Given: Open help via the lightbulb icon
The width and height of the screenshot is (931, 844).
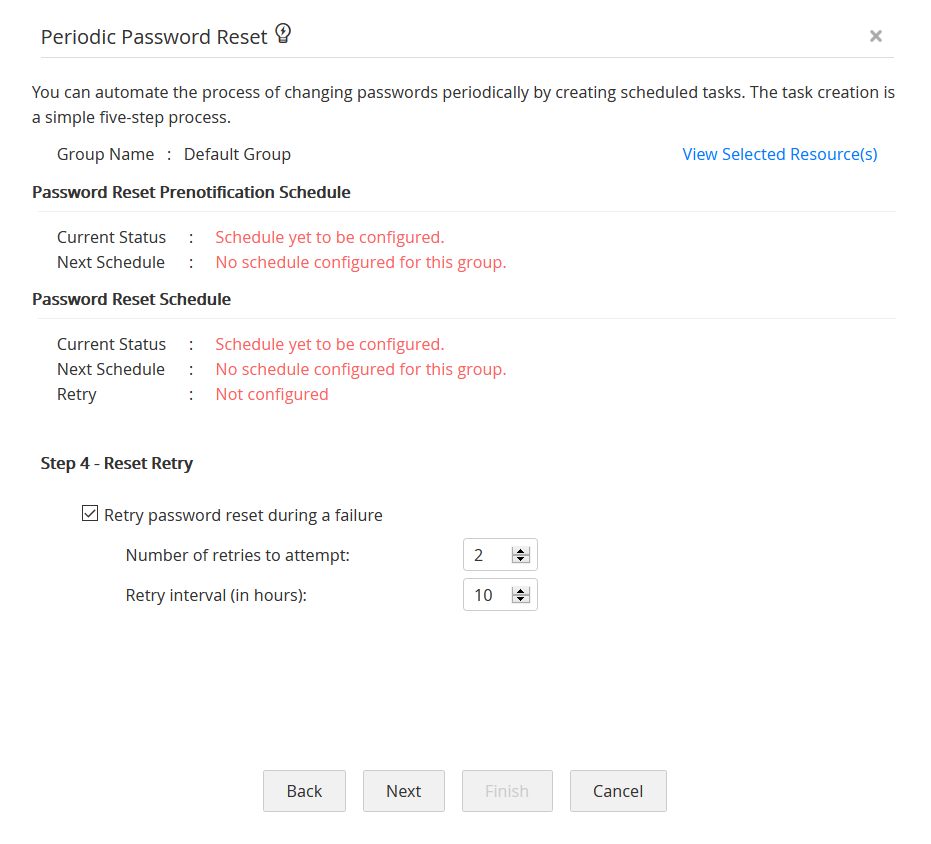Looking at the screenshot, I should click(283, 33).
